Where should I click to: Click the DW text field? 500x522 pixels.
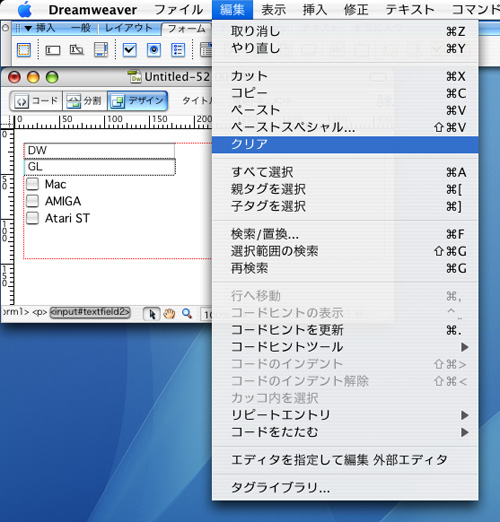tap(99, 150)
